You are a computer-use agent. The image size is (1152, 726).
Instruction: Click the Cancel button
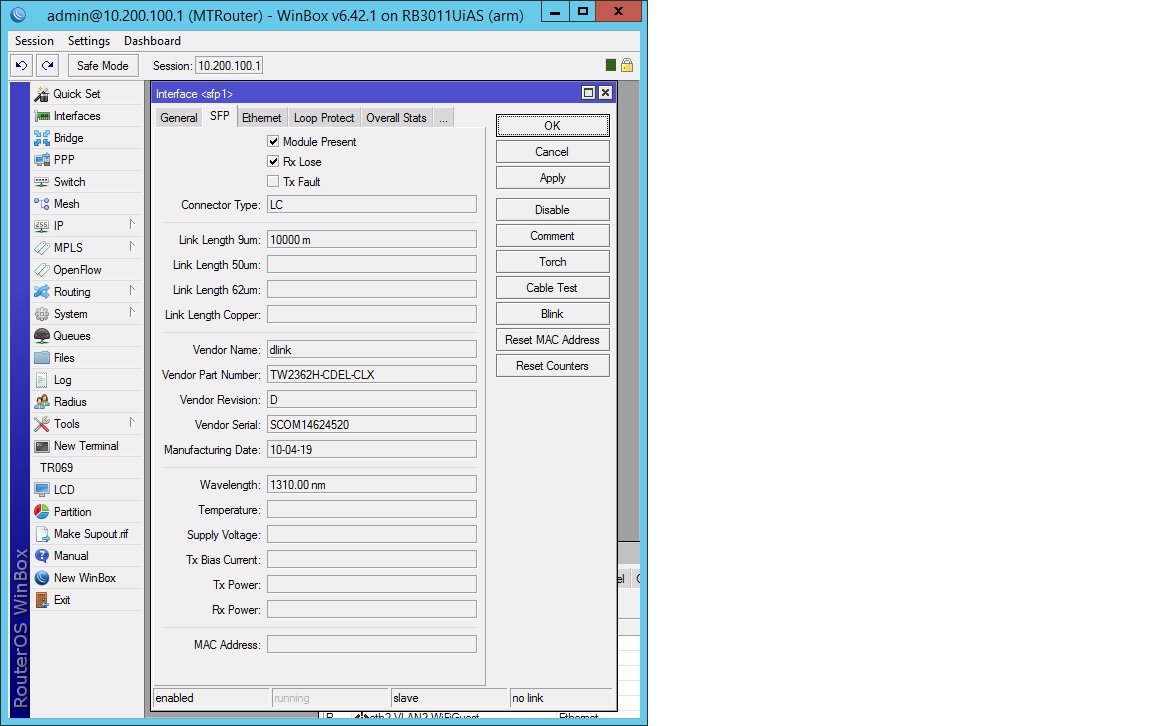click(552, 152)
